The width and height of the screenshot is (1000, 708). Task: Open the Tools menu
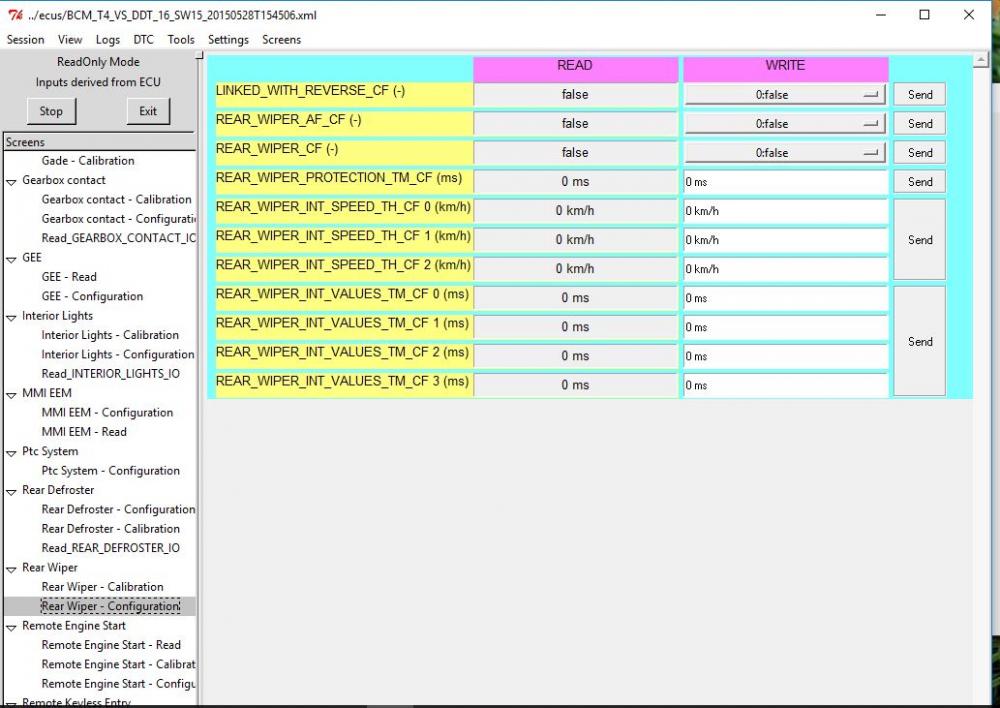pos(181,40)
